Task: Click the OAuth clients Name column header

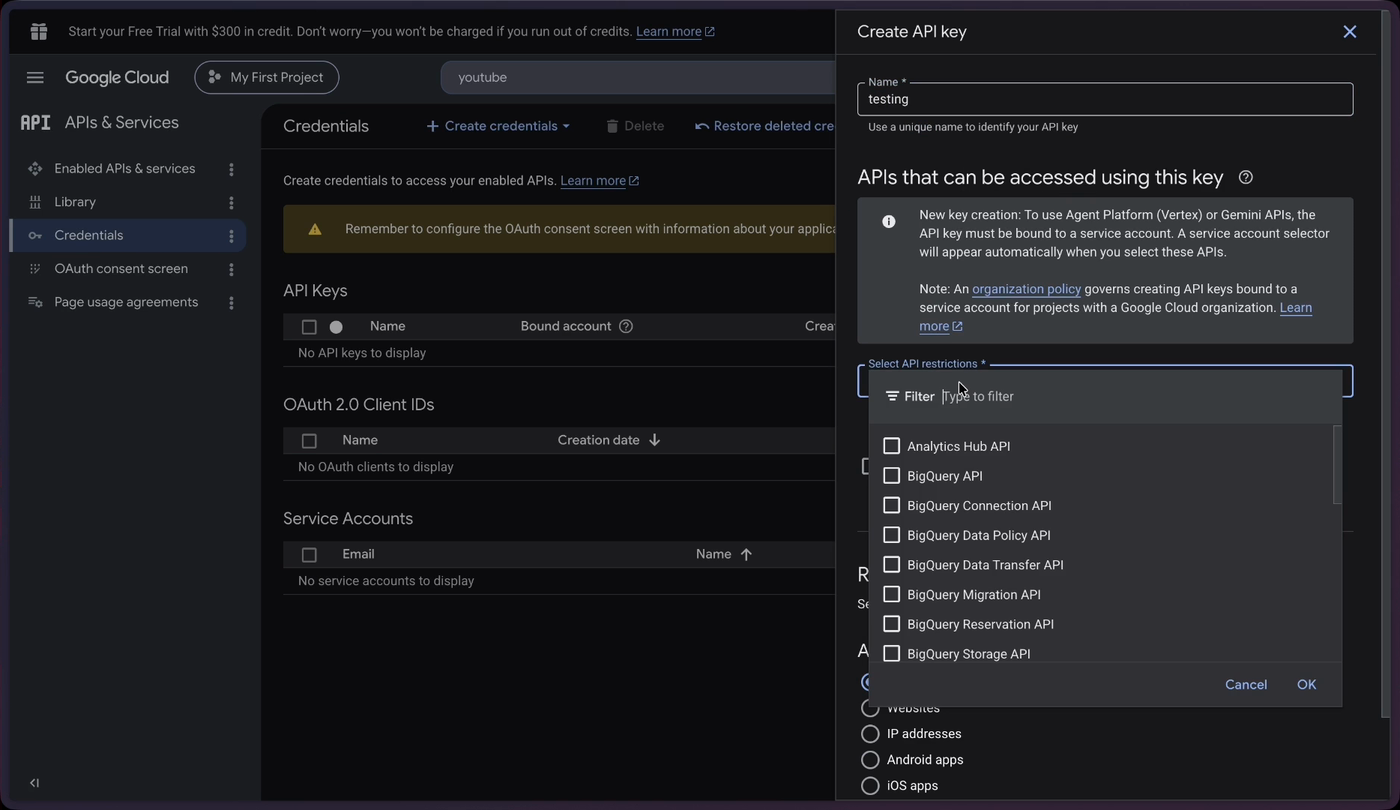Action: coord(360,440)
